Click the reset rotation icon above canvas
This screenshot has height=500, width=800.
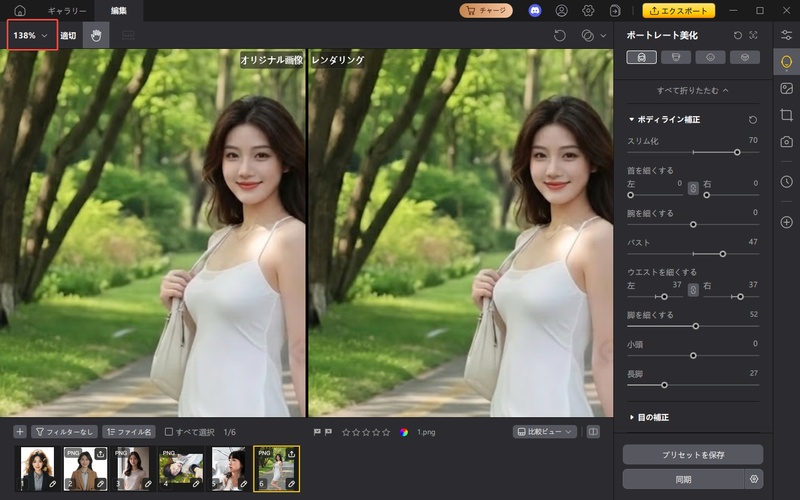pos(560,35)
